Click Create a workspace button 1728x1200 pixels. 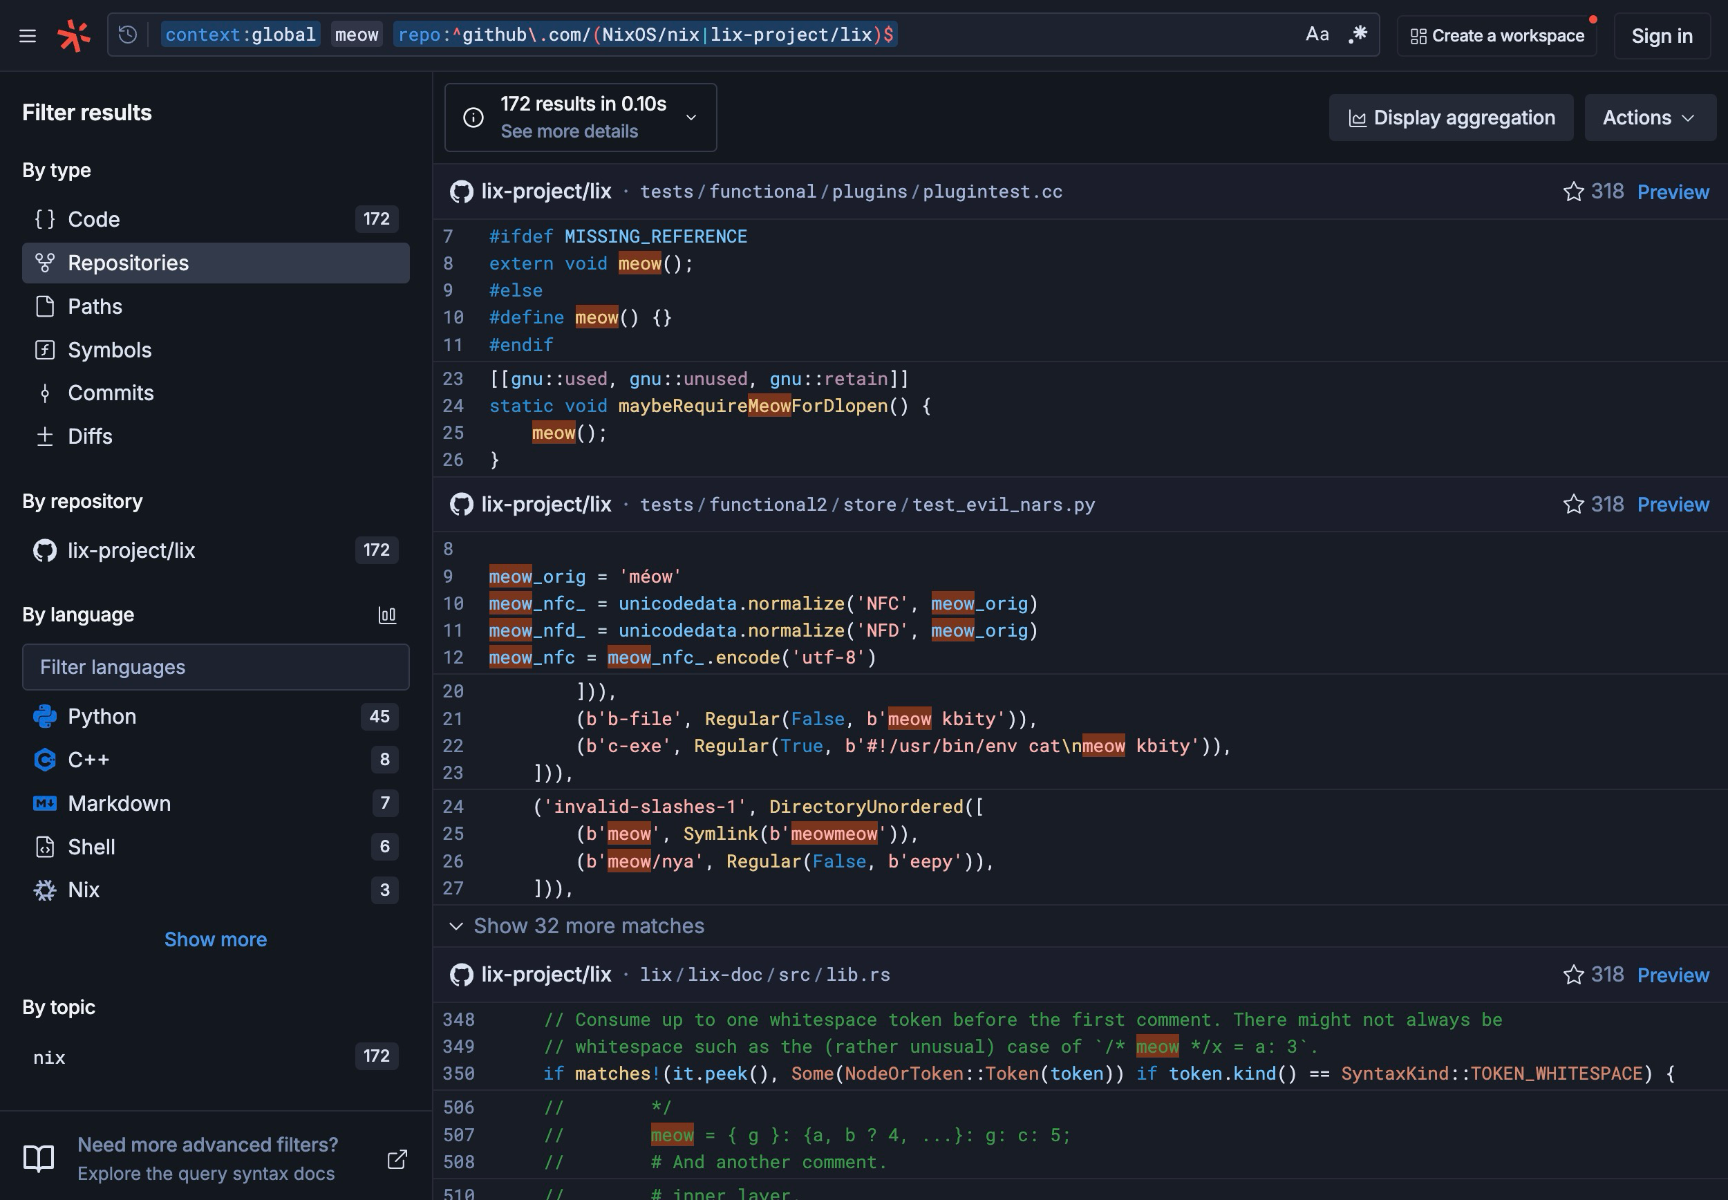[1497, 36]
